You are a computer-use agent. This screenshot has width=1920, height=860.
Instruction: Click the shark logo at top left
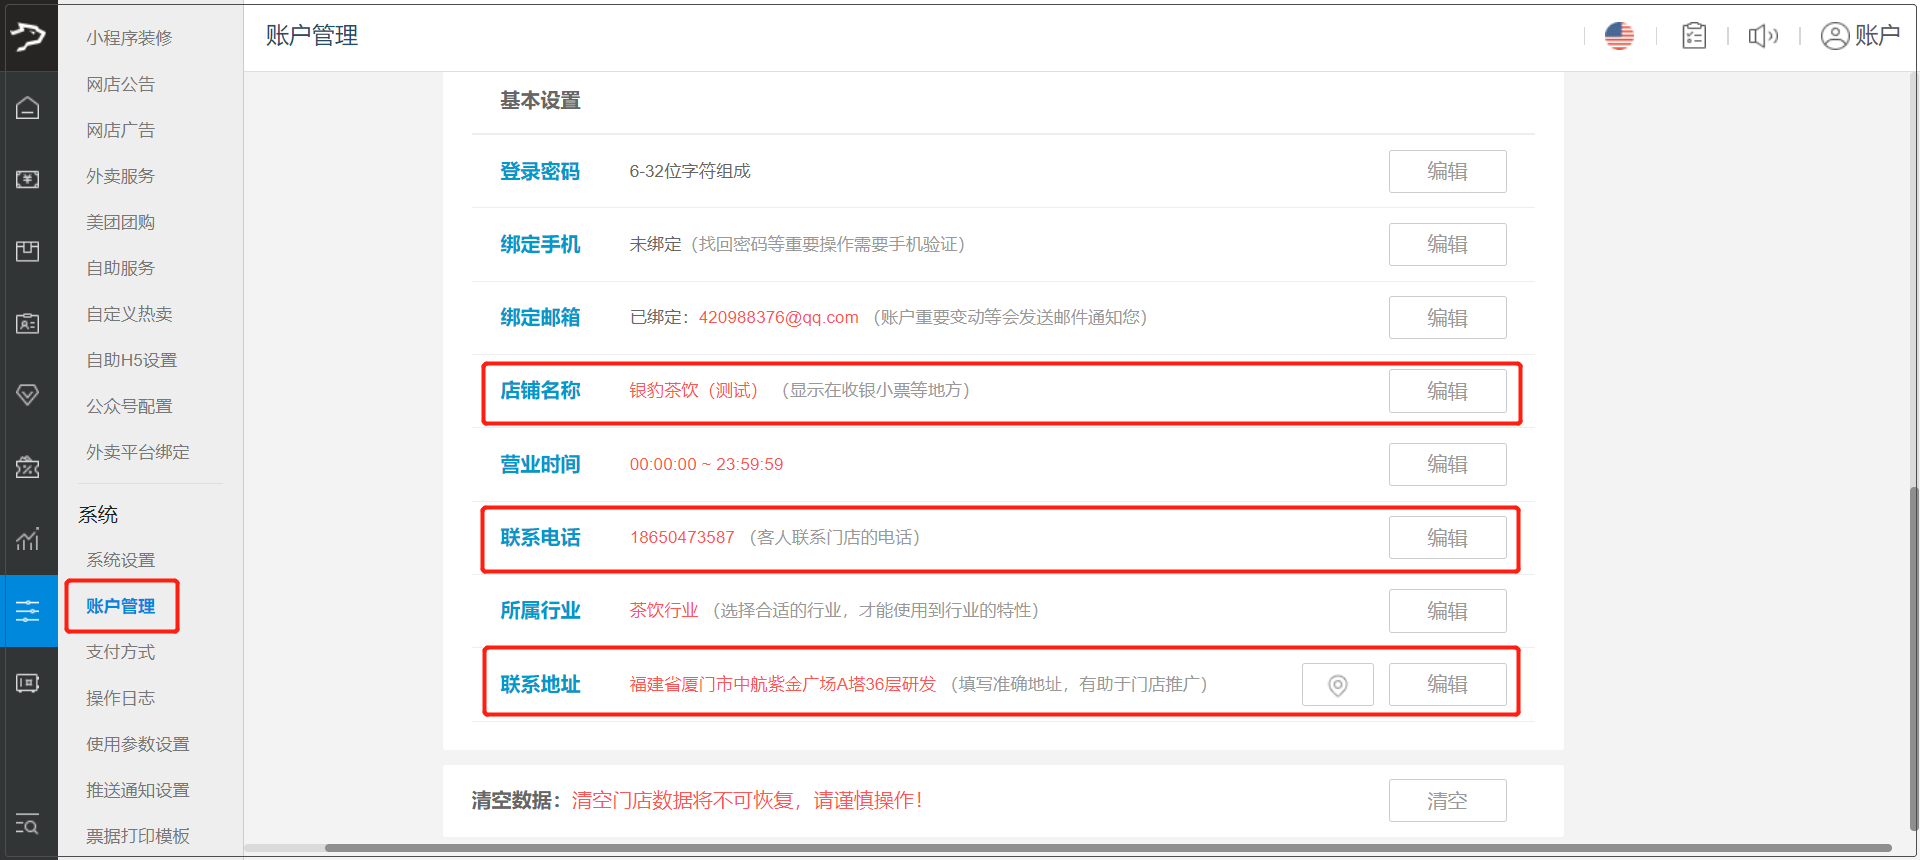(28, 37)
